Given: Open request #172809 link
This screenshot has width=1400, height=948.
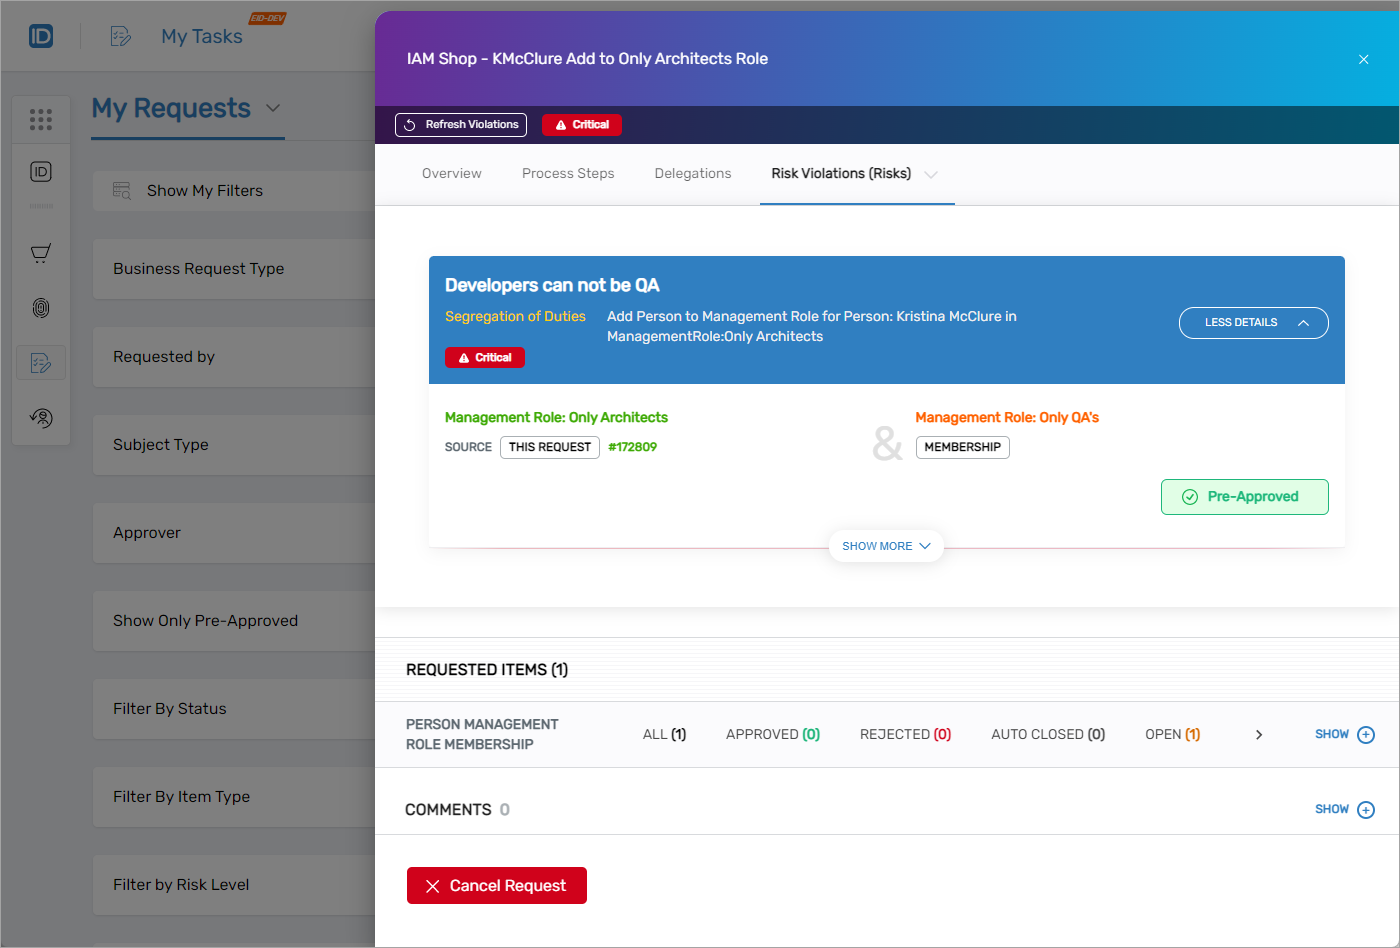Looking at the screenshot, I should click(x=632, y=447).
